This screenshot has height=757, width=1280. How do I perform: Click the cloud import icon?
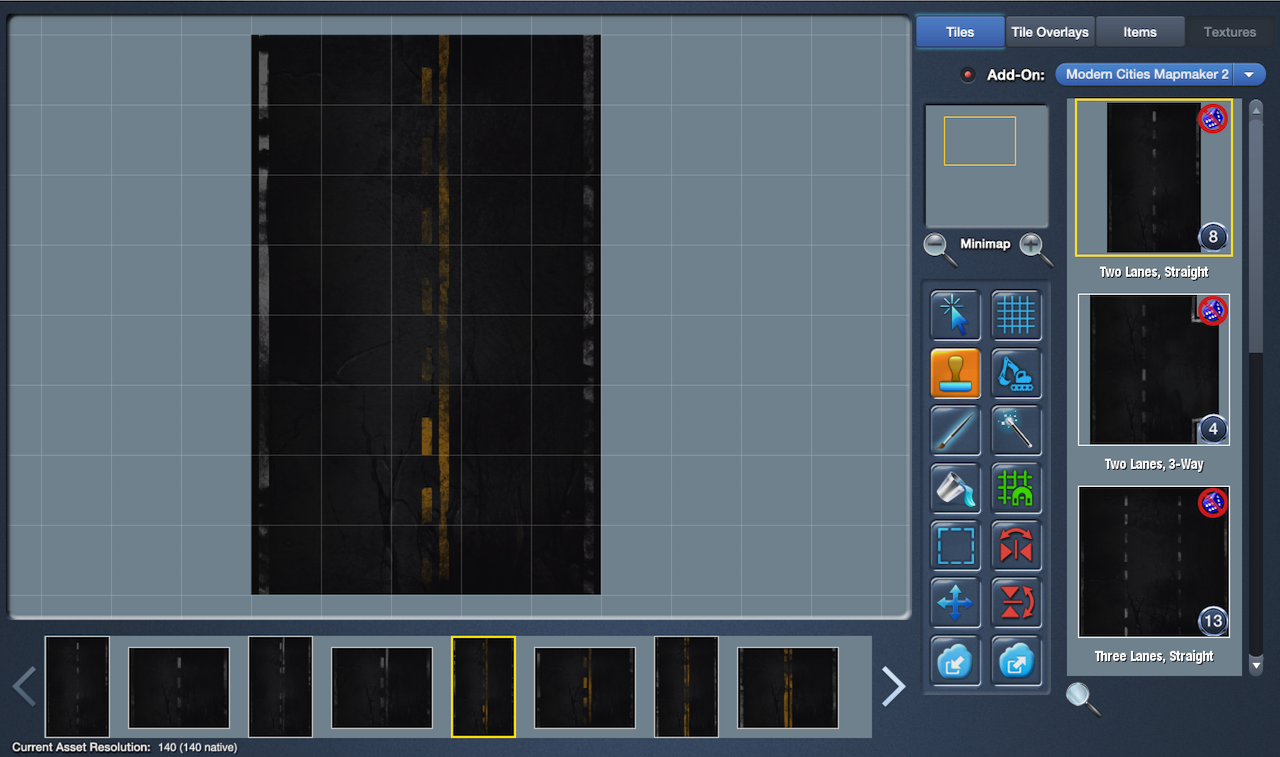tap(955, 661)
